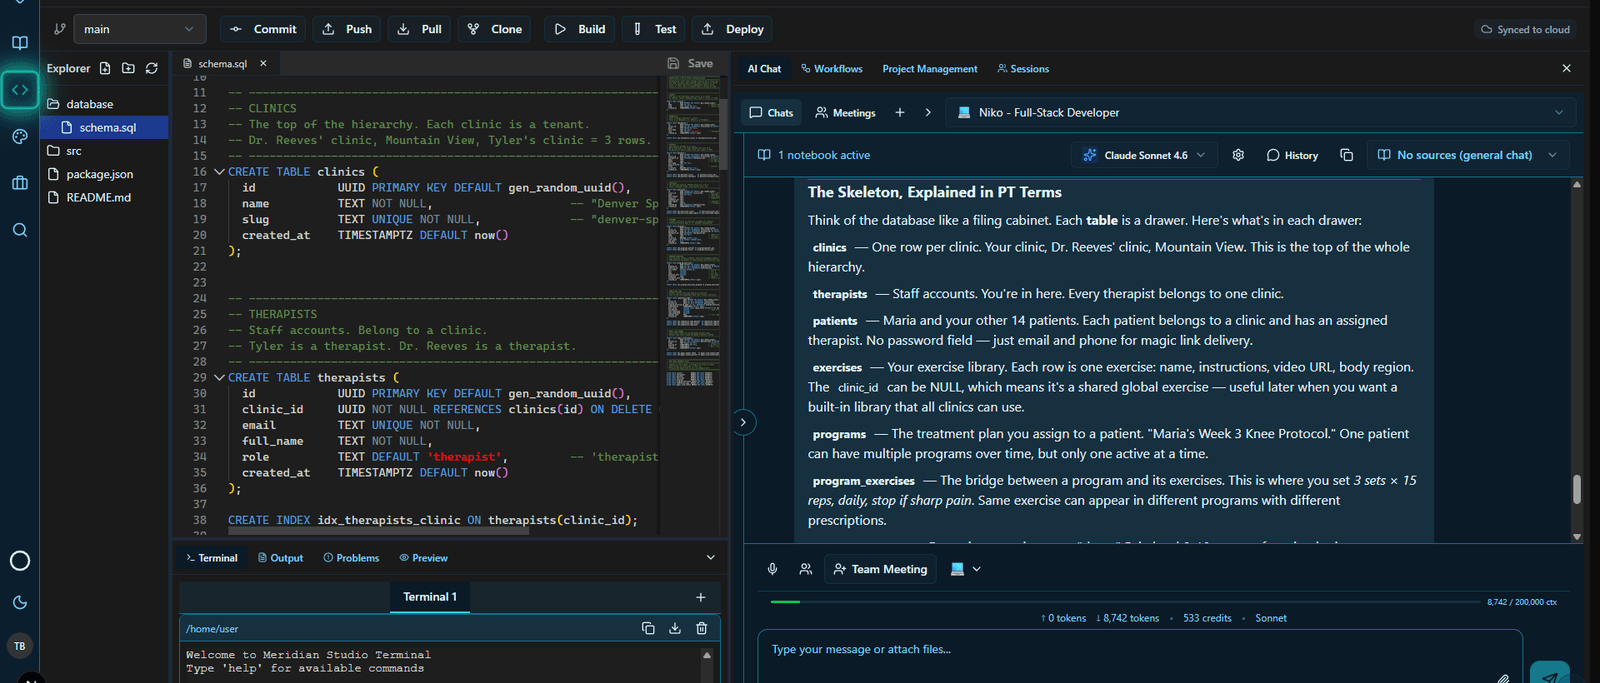The width and height of the screenshot is (1600, 683).
Task: Click the Pull button
Action: (x=420, y=29)
